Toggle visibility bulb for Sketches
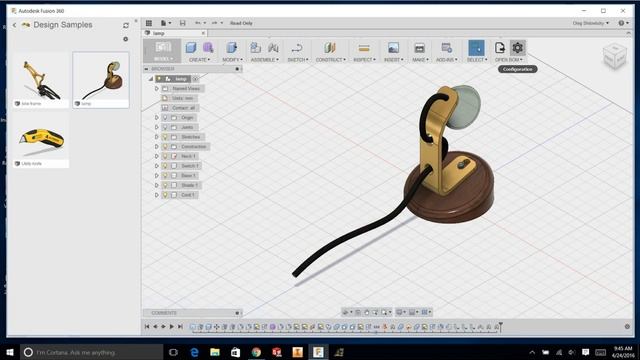Viewport: 640px width, 360px height. [x=165, y=137]
